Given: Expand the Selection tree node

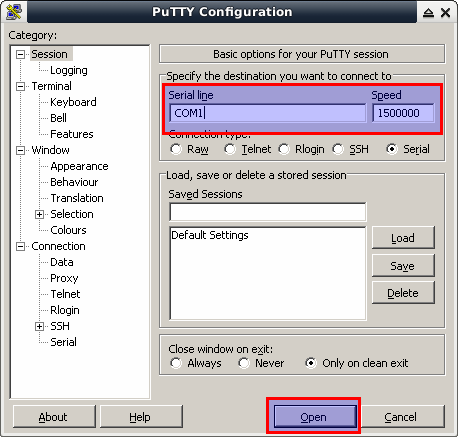Looking at the screenshot, I should coord(39,214).
